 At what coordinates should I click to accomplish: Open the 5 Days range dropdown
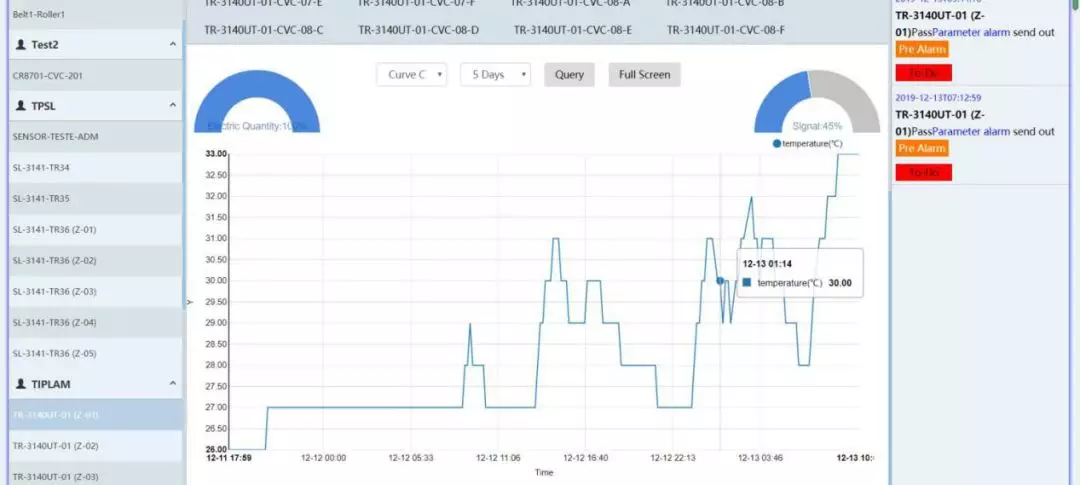coord(495,75)
